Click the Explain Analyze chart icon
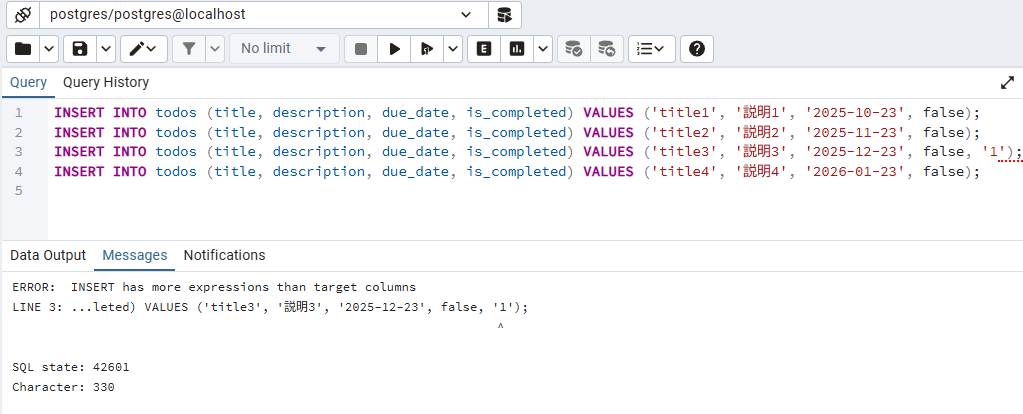The height and width of the screenshot is (414, 1023). click(x=517, y=48)
